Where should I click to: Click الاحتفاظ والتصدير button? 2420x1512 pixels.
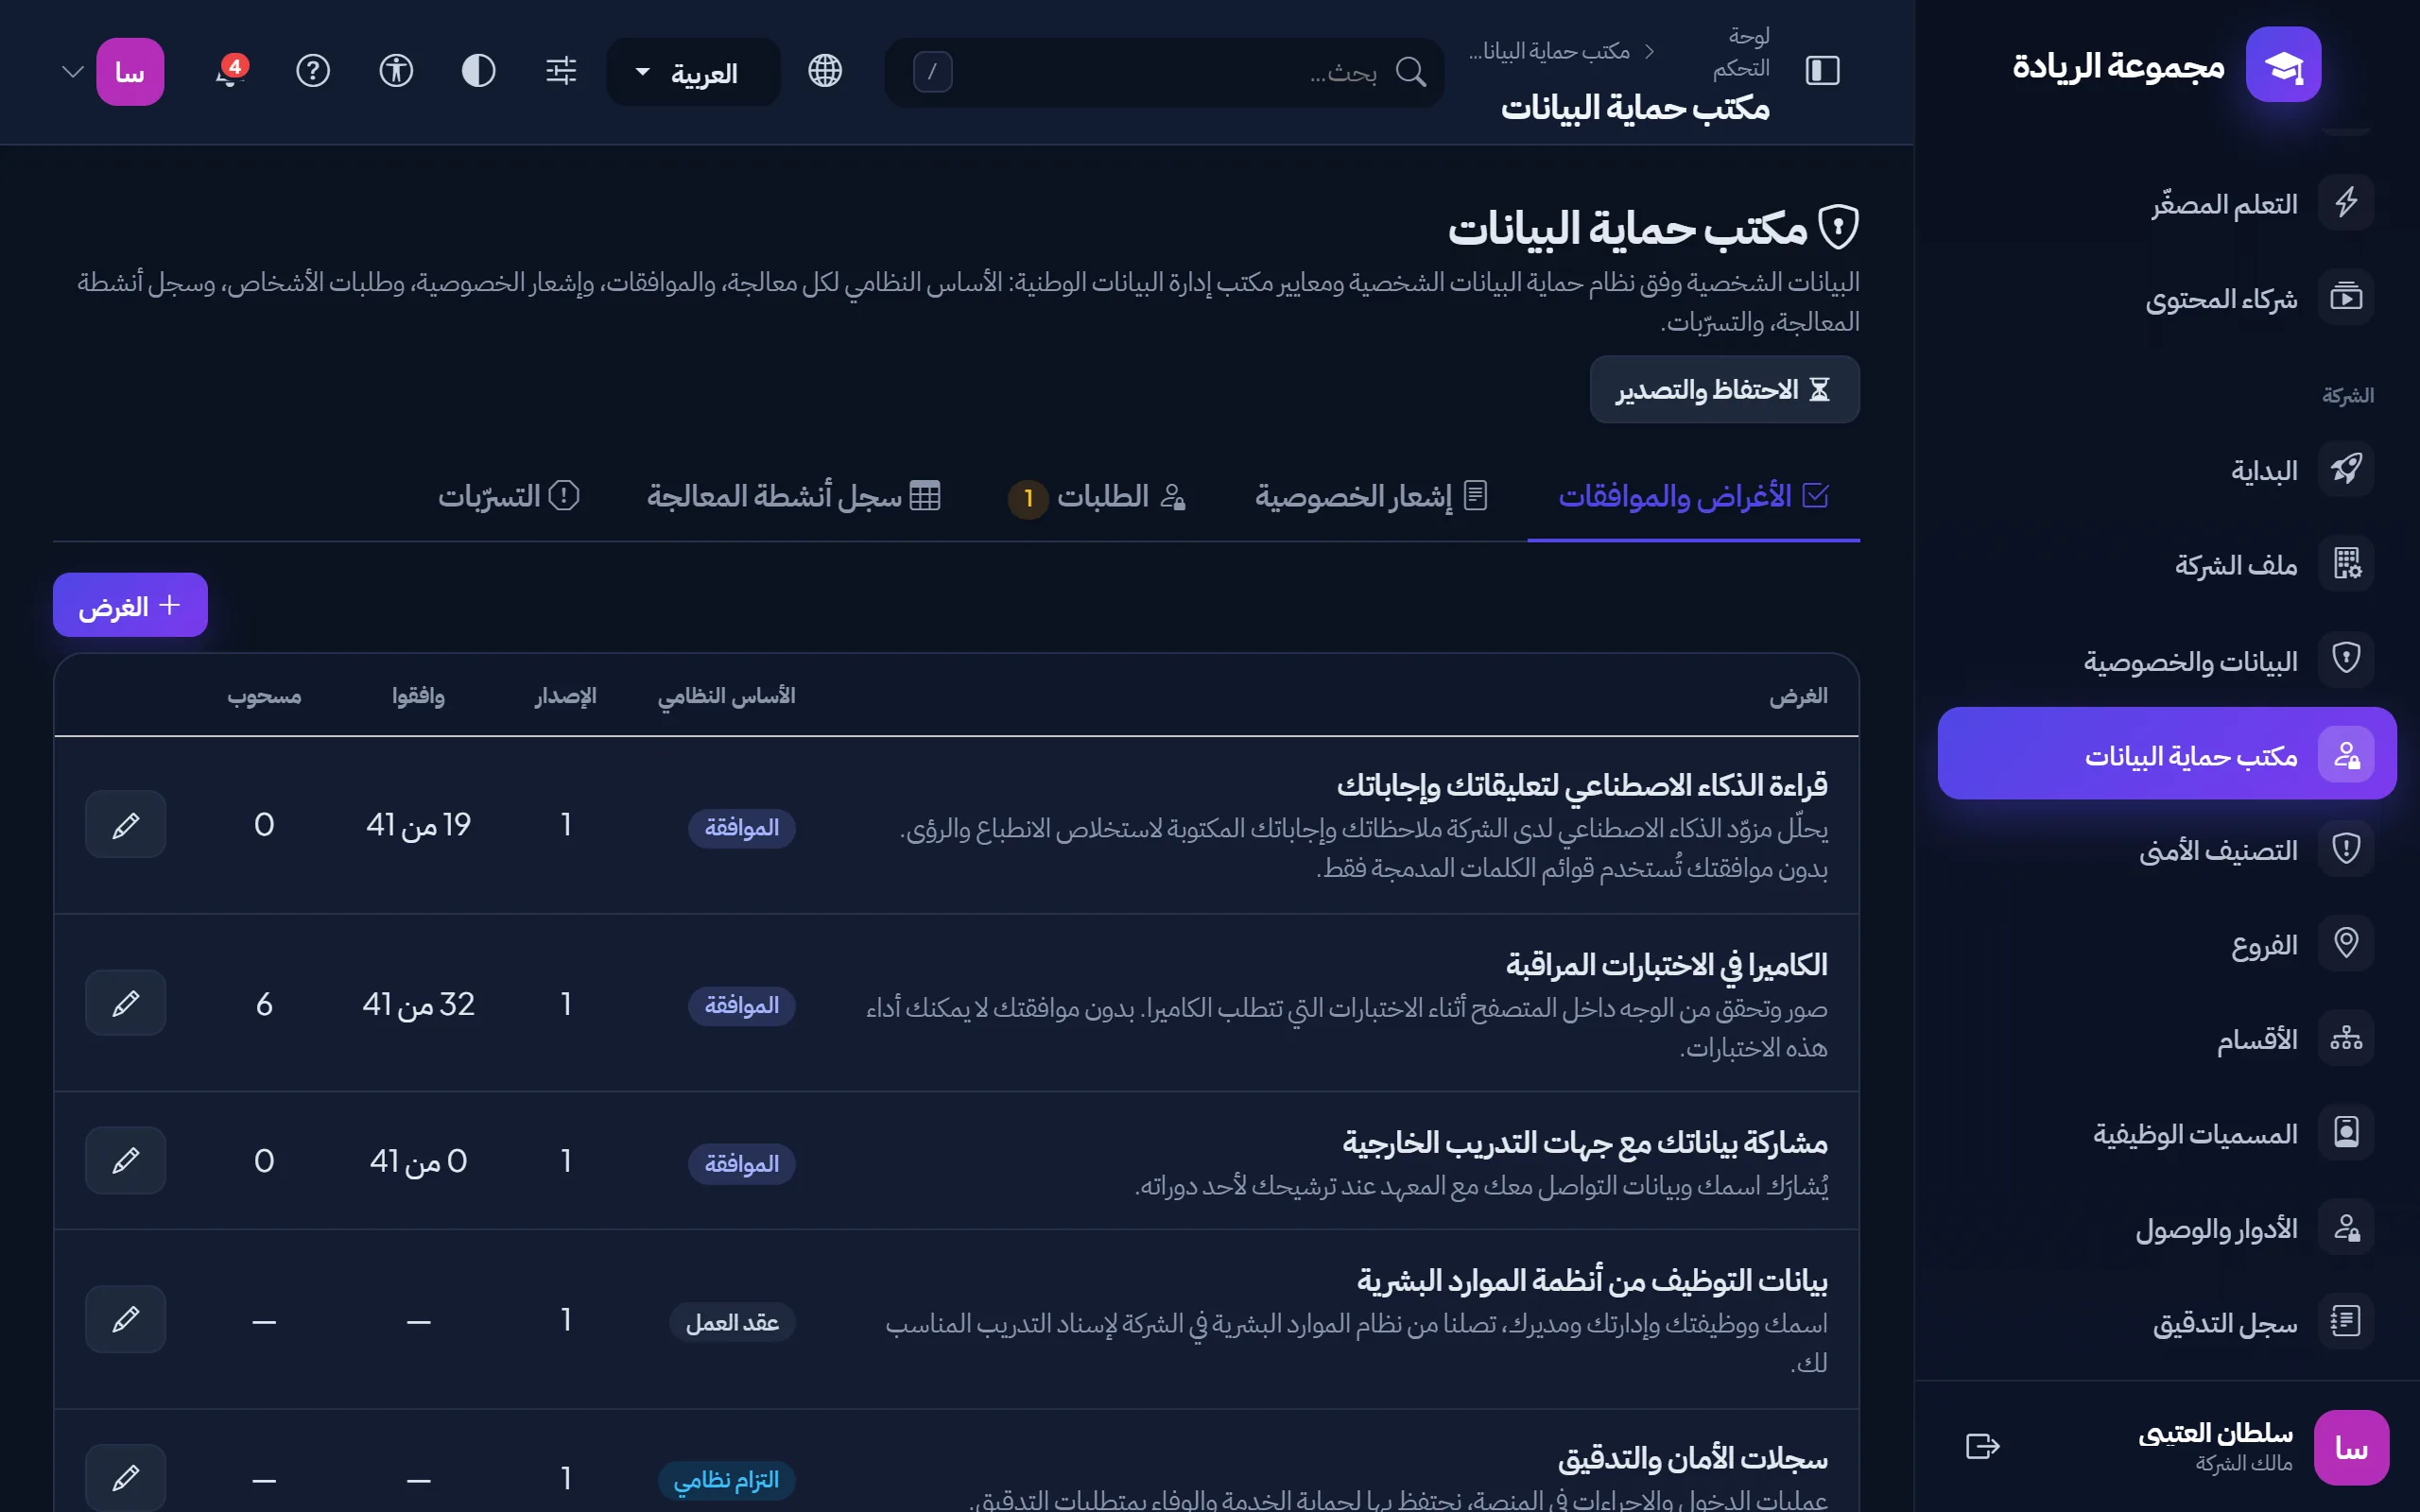point(1724,390)
